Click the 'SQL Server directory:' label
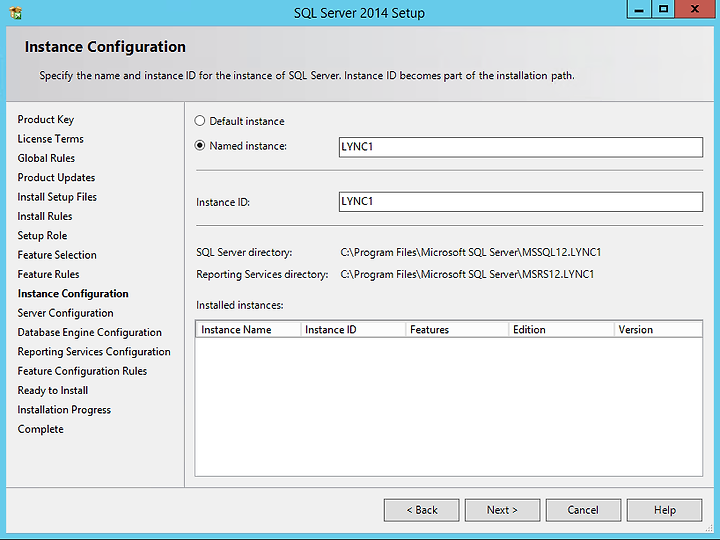The image size is (720, 540). (244, 252)
